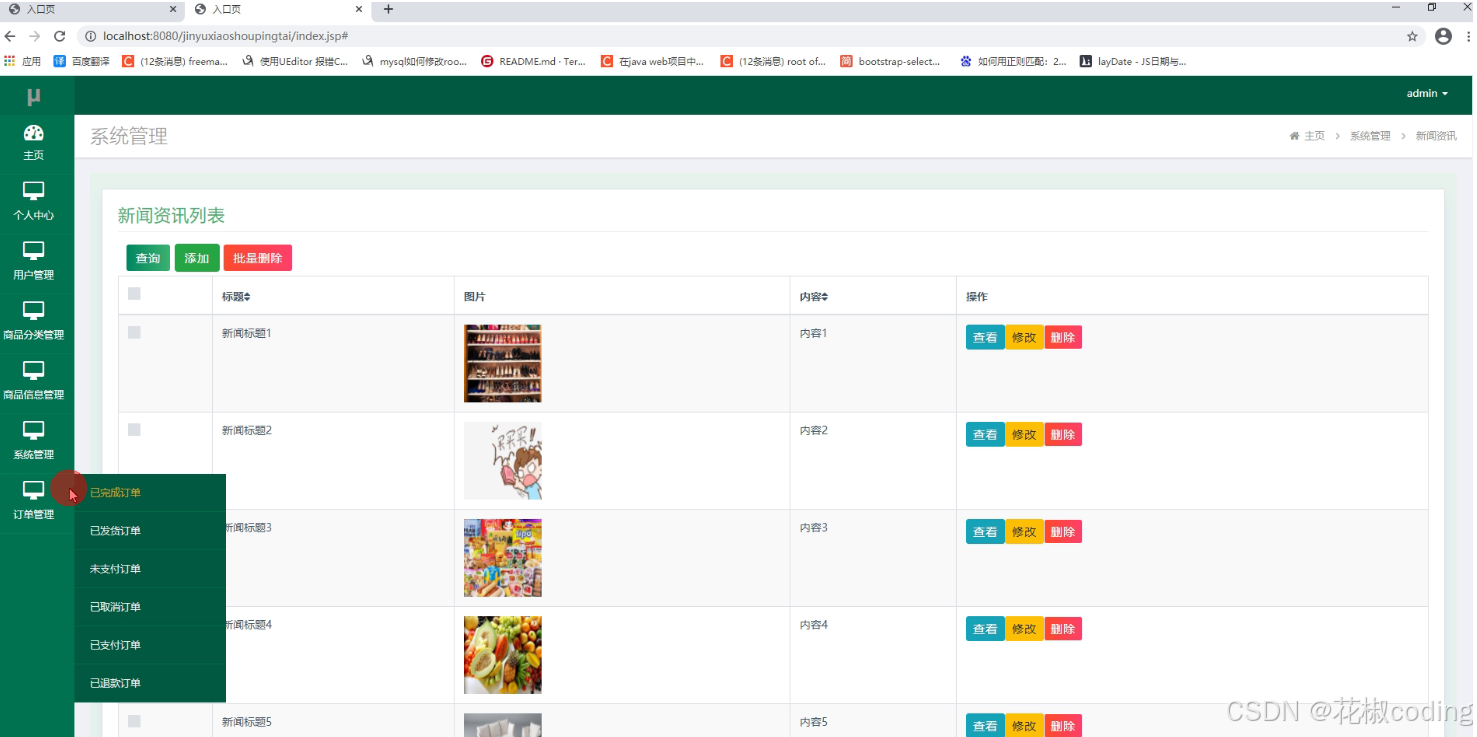Open the shoe rack thumbnail for 新闻标题1
This screenshot has width=1477, height=737.
(x=502, y=363)
